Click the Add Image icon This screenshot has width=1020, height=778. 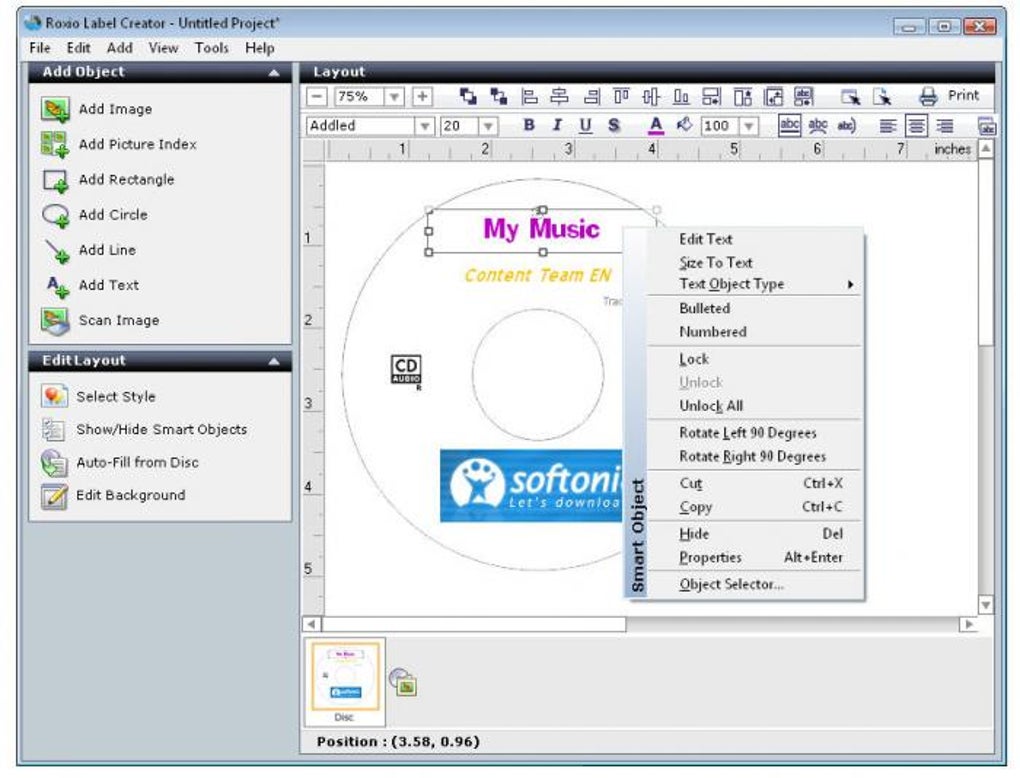55,109
